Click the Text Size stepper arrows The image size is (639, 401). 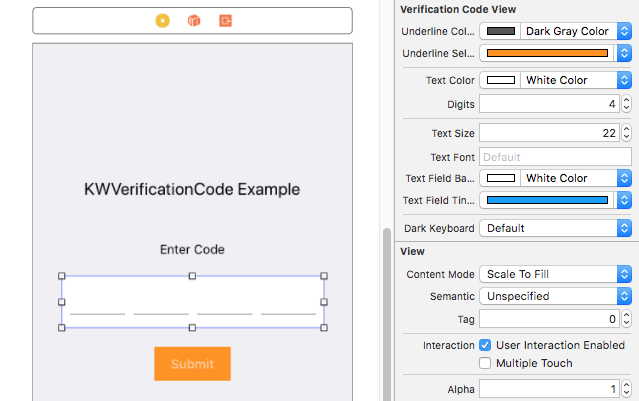click(626, 133)
